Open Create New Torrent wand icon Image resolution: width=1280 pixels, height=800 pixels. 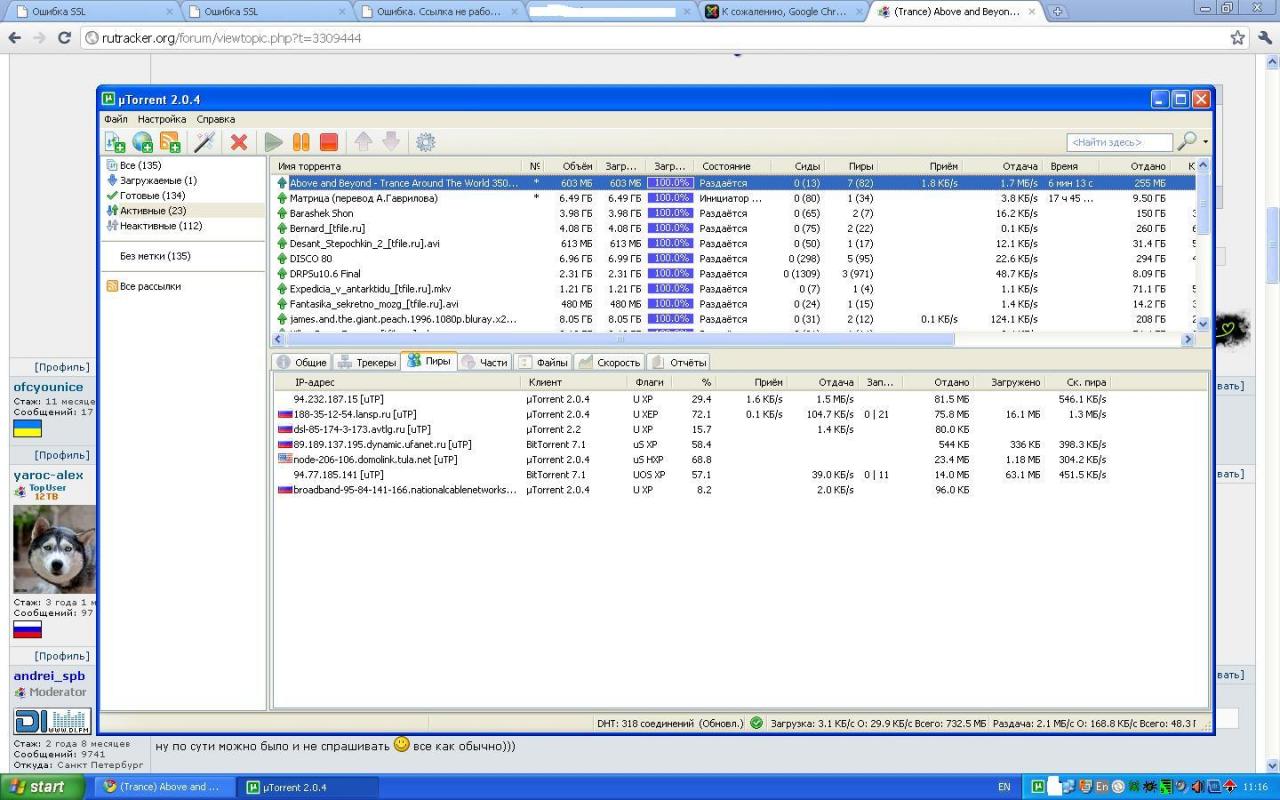[204, 142]
